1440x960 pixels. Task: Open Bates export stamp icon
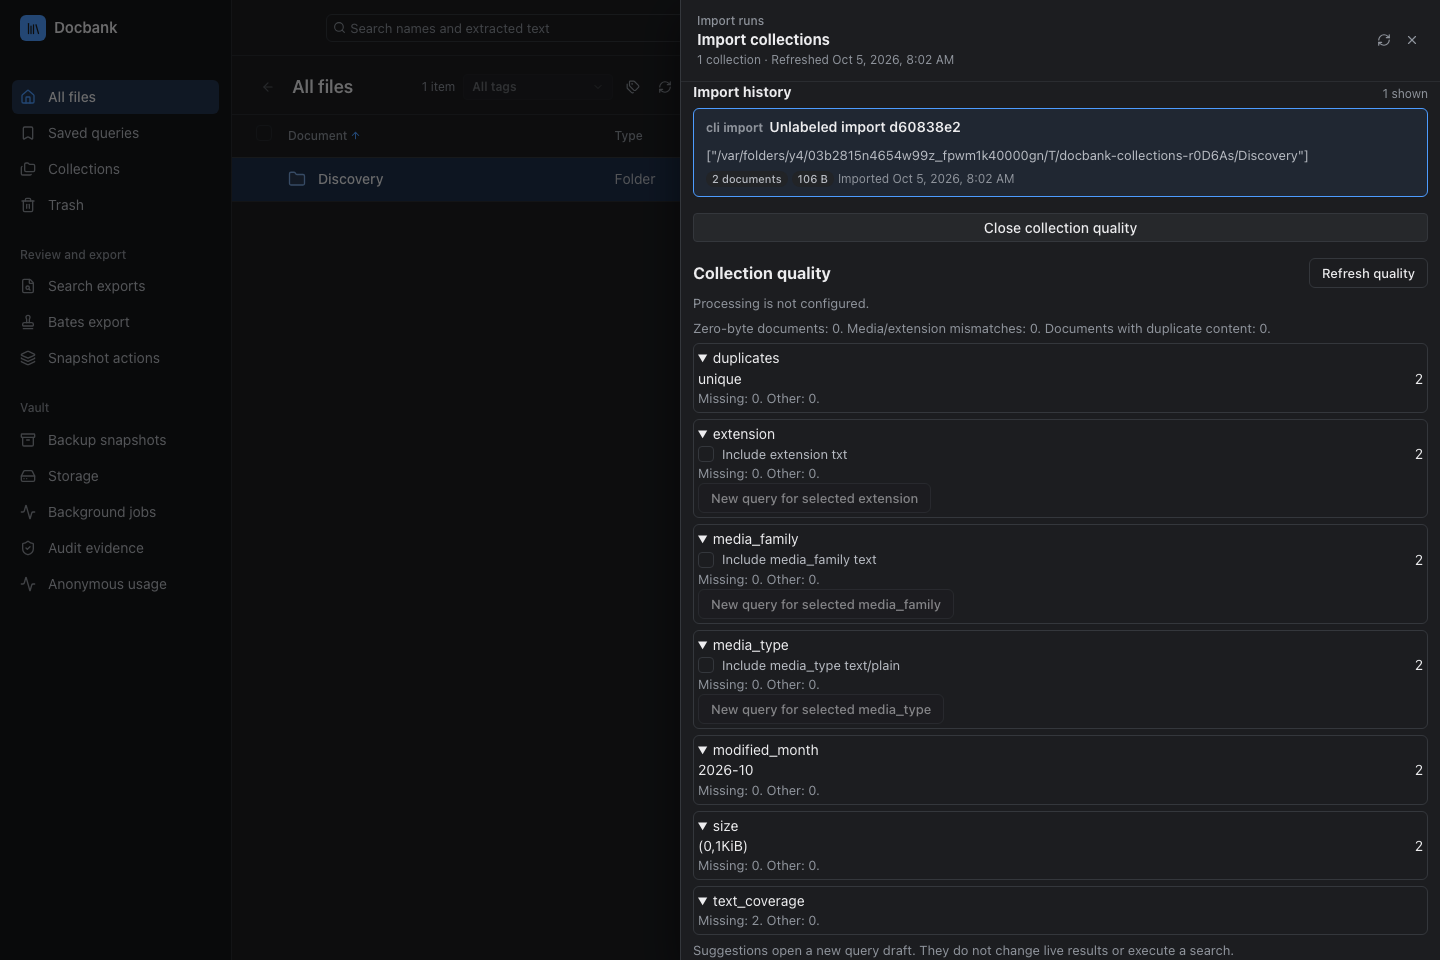28,322
